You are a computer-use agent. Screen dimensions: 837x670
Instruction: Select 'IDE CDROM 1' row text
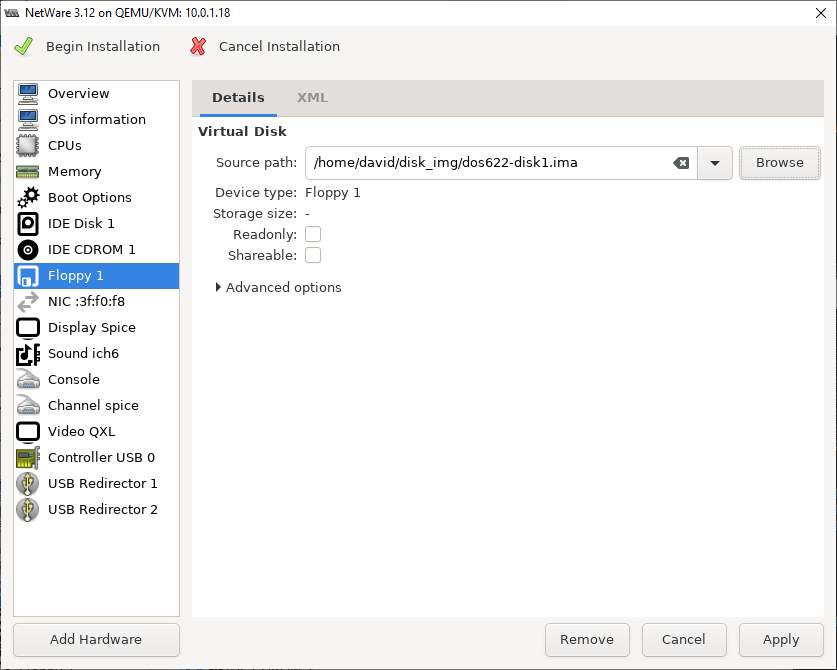[x=92, y=250]
